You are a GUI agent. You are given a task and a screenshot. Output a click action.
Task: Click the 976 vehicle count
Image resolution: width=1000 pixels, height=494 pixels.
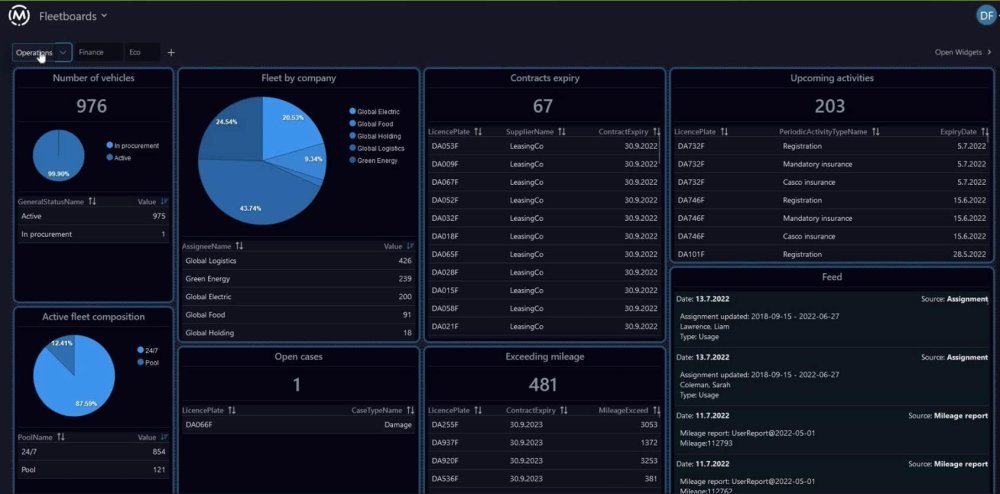tap(92, 106)
